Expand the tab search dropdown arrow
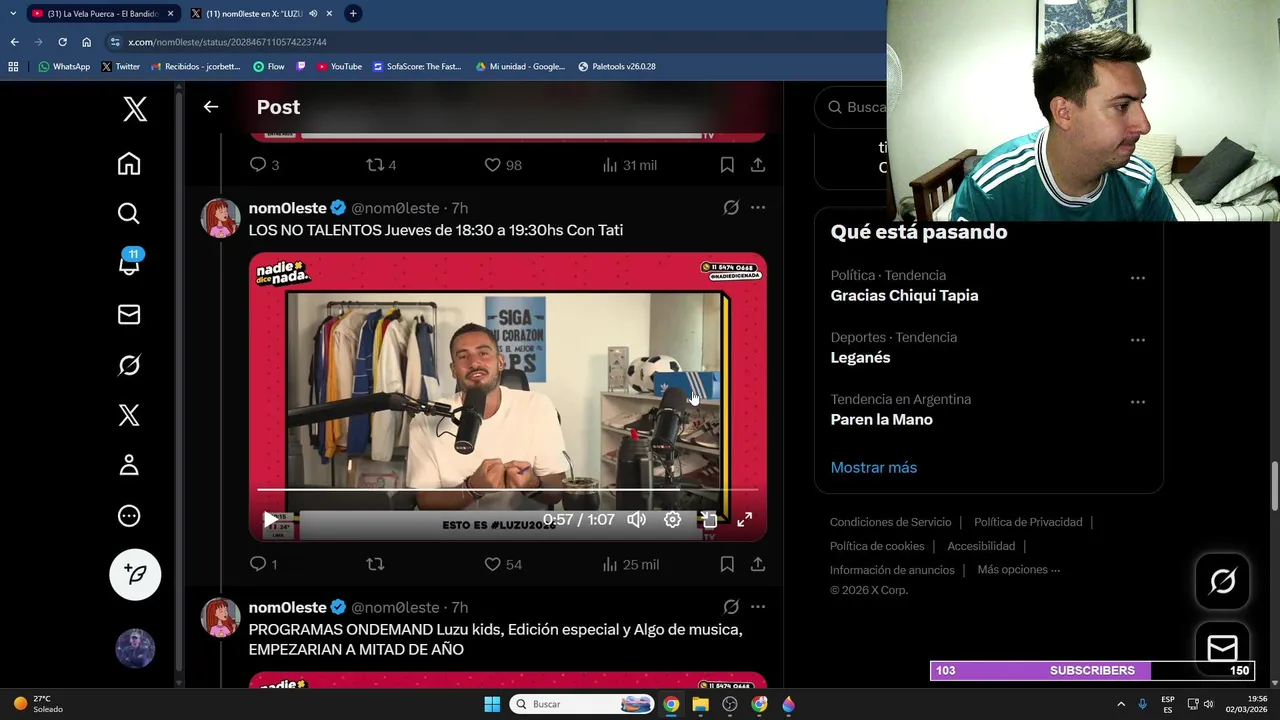 [12, 14]
